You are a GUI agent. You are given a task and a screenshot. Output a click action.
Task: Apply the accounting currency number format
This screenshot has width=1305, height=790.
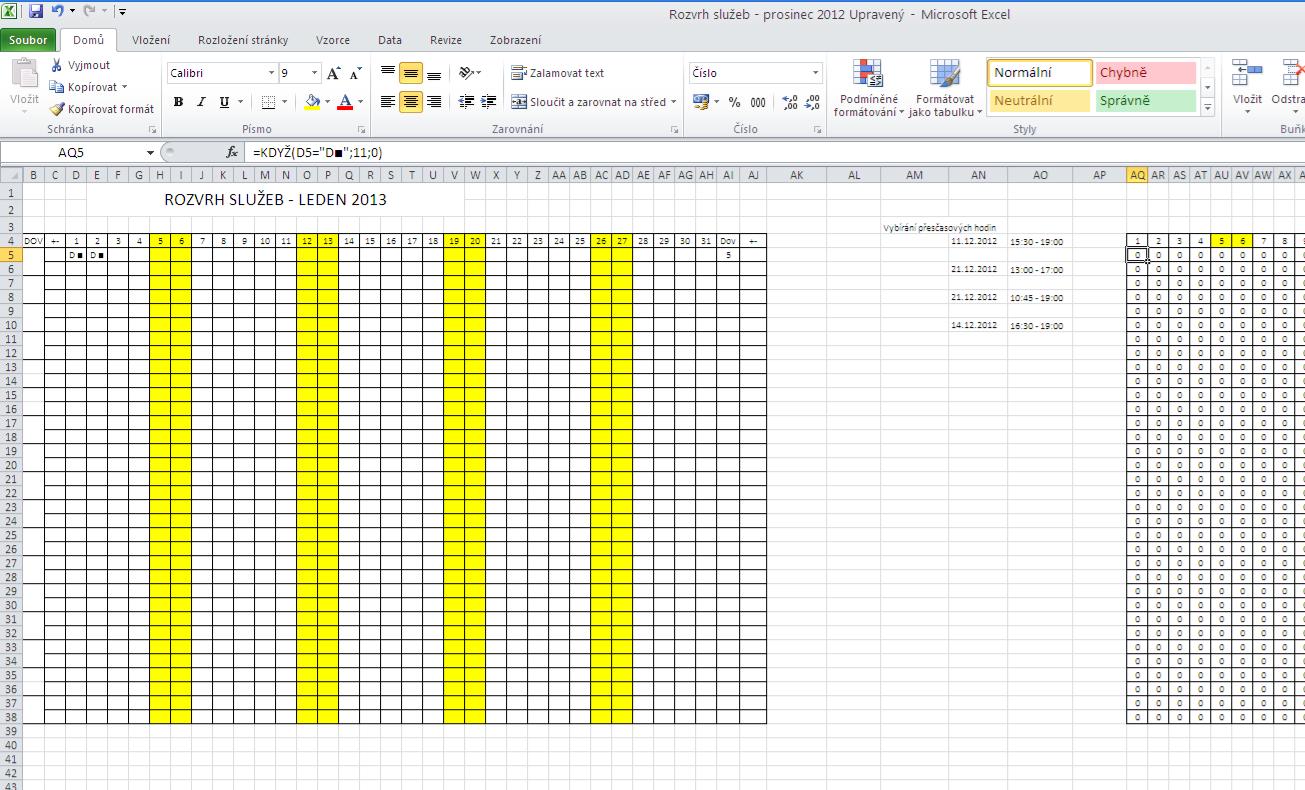tap(700, 102)
